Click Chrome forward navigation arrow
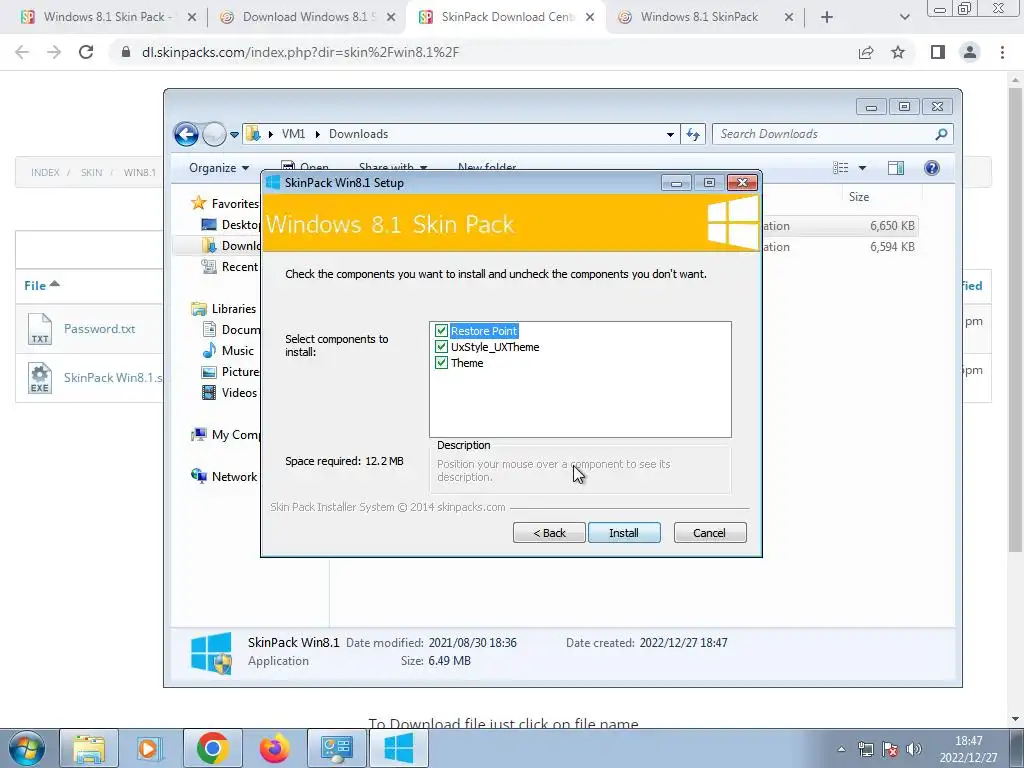1024x768 pixels. coord(54,52)
